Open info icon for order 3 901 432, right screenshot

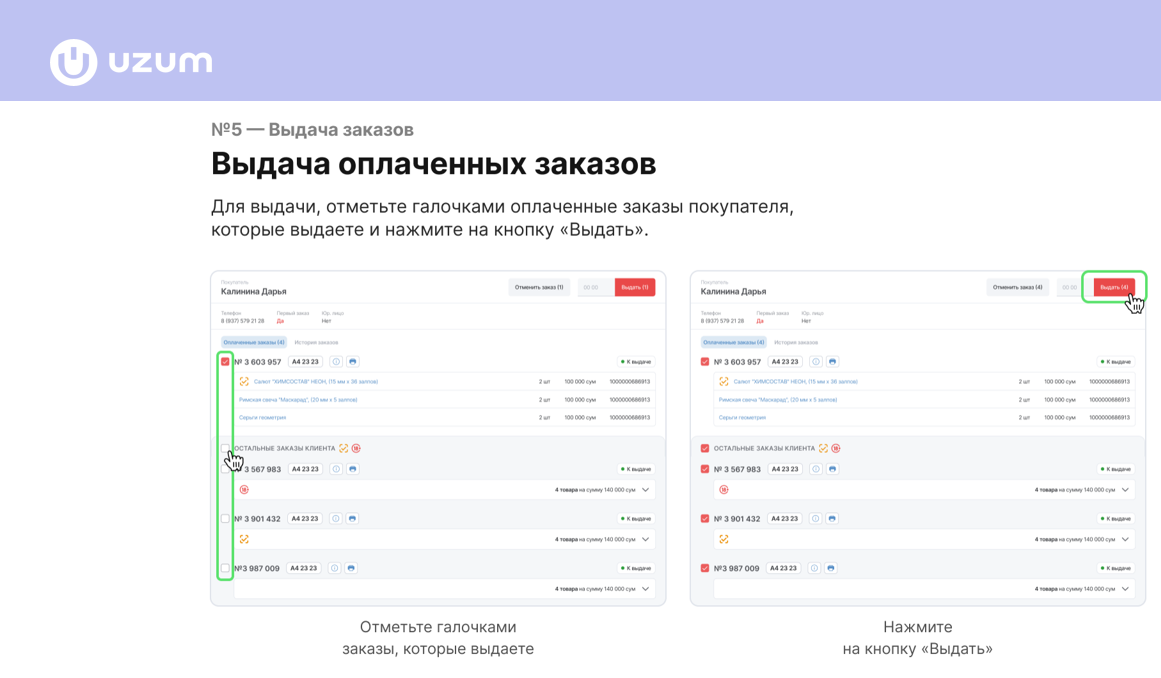[x=815, y=519]
